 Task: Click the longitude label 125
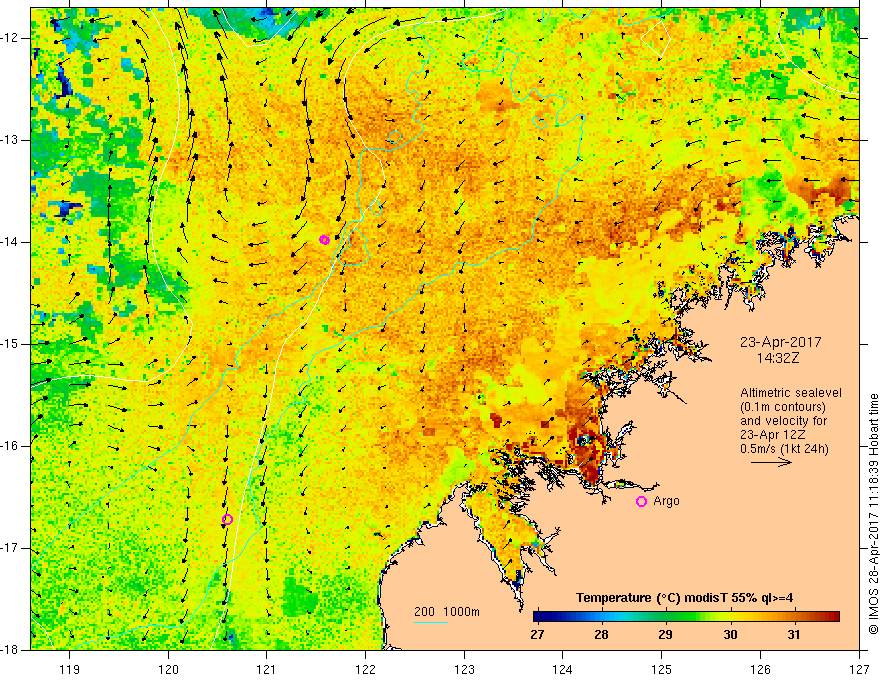coord(662,669)
